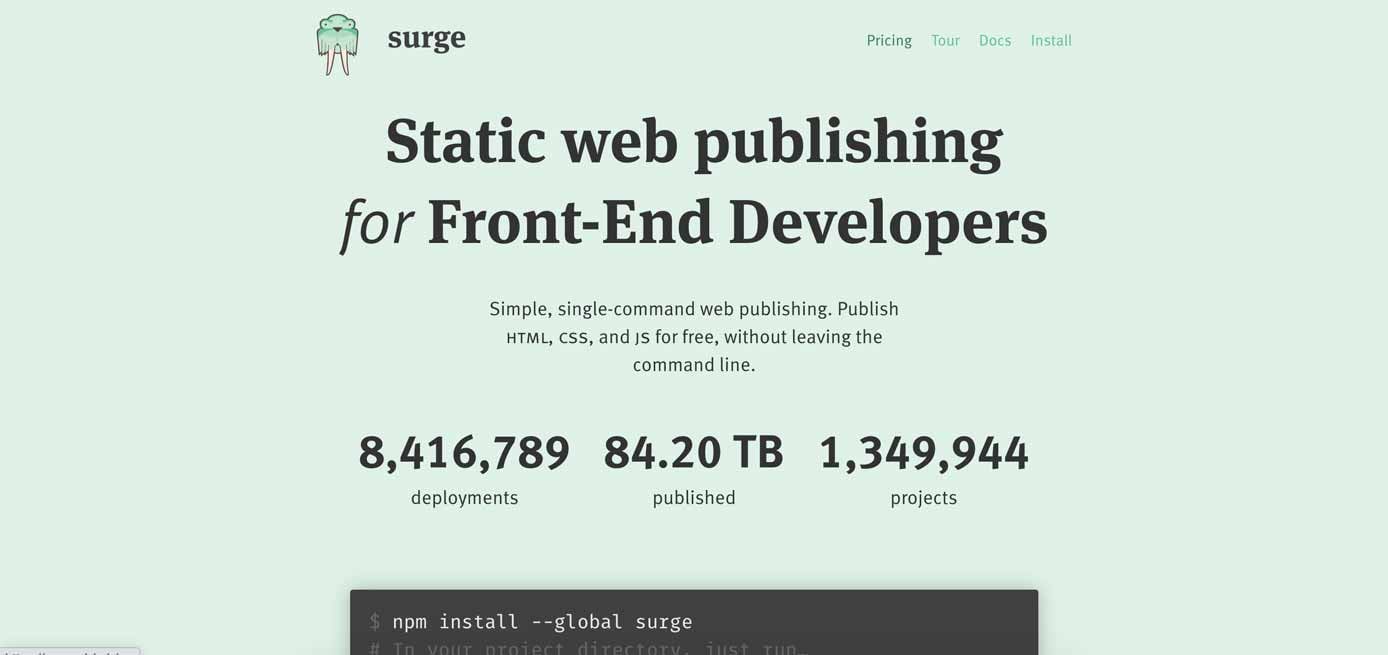
Task: Open the Tour page
Action: point(945,40)
